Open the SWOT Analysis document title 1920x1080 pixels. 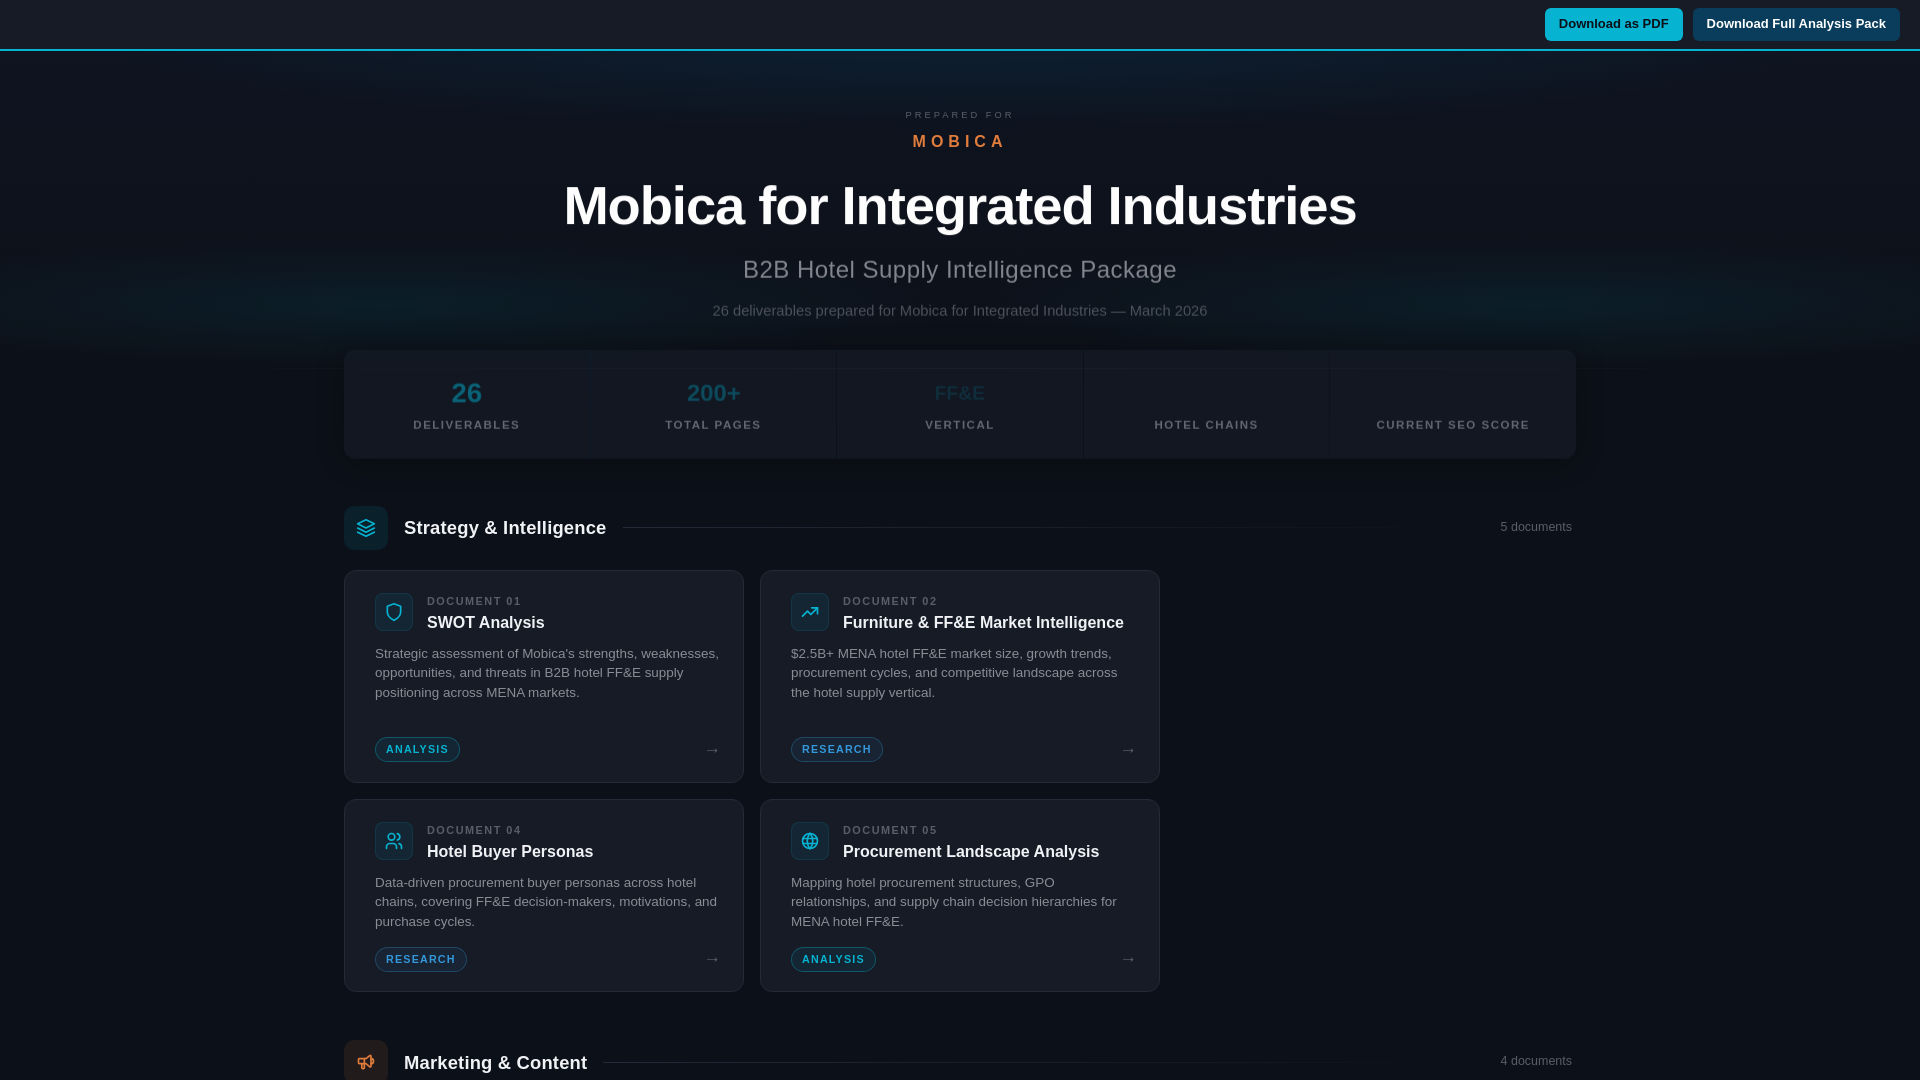486,623
